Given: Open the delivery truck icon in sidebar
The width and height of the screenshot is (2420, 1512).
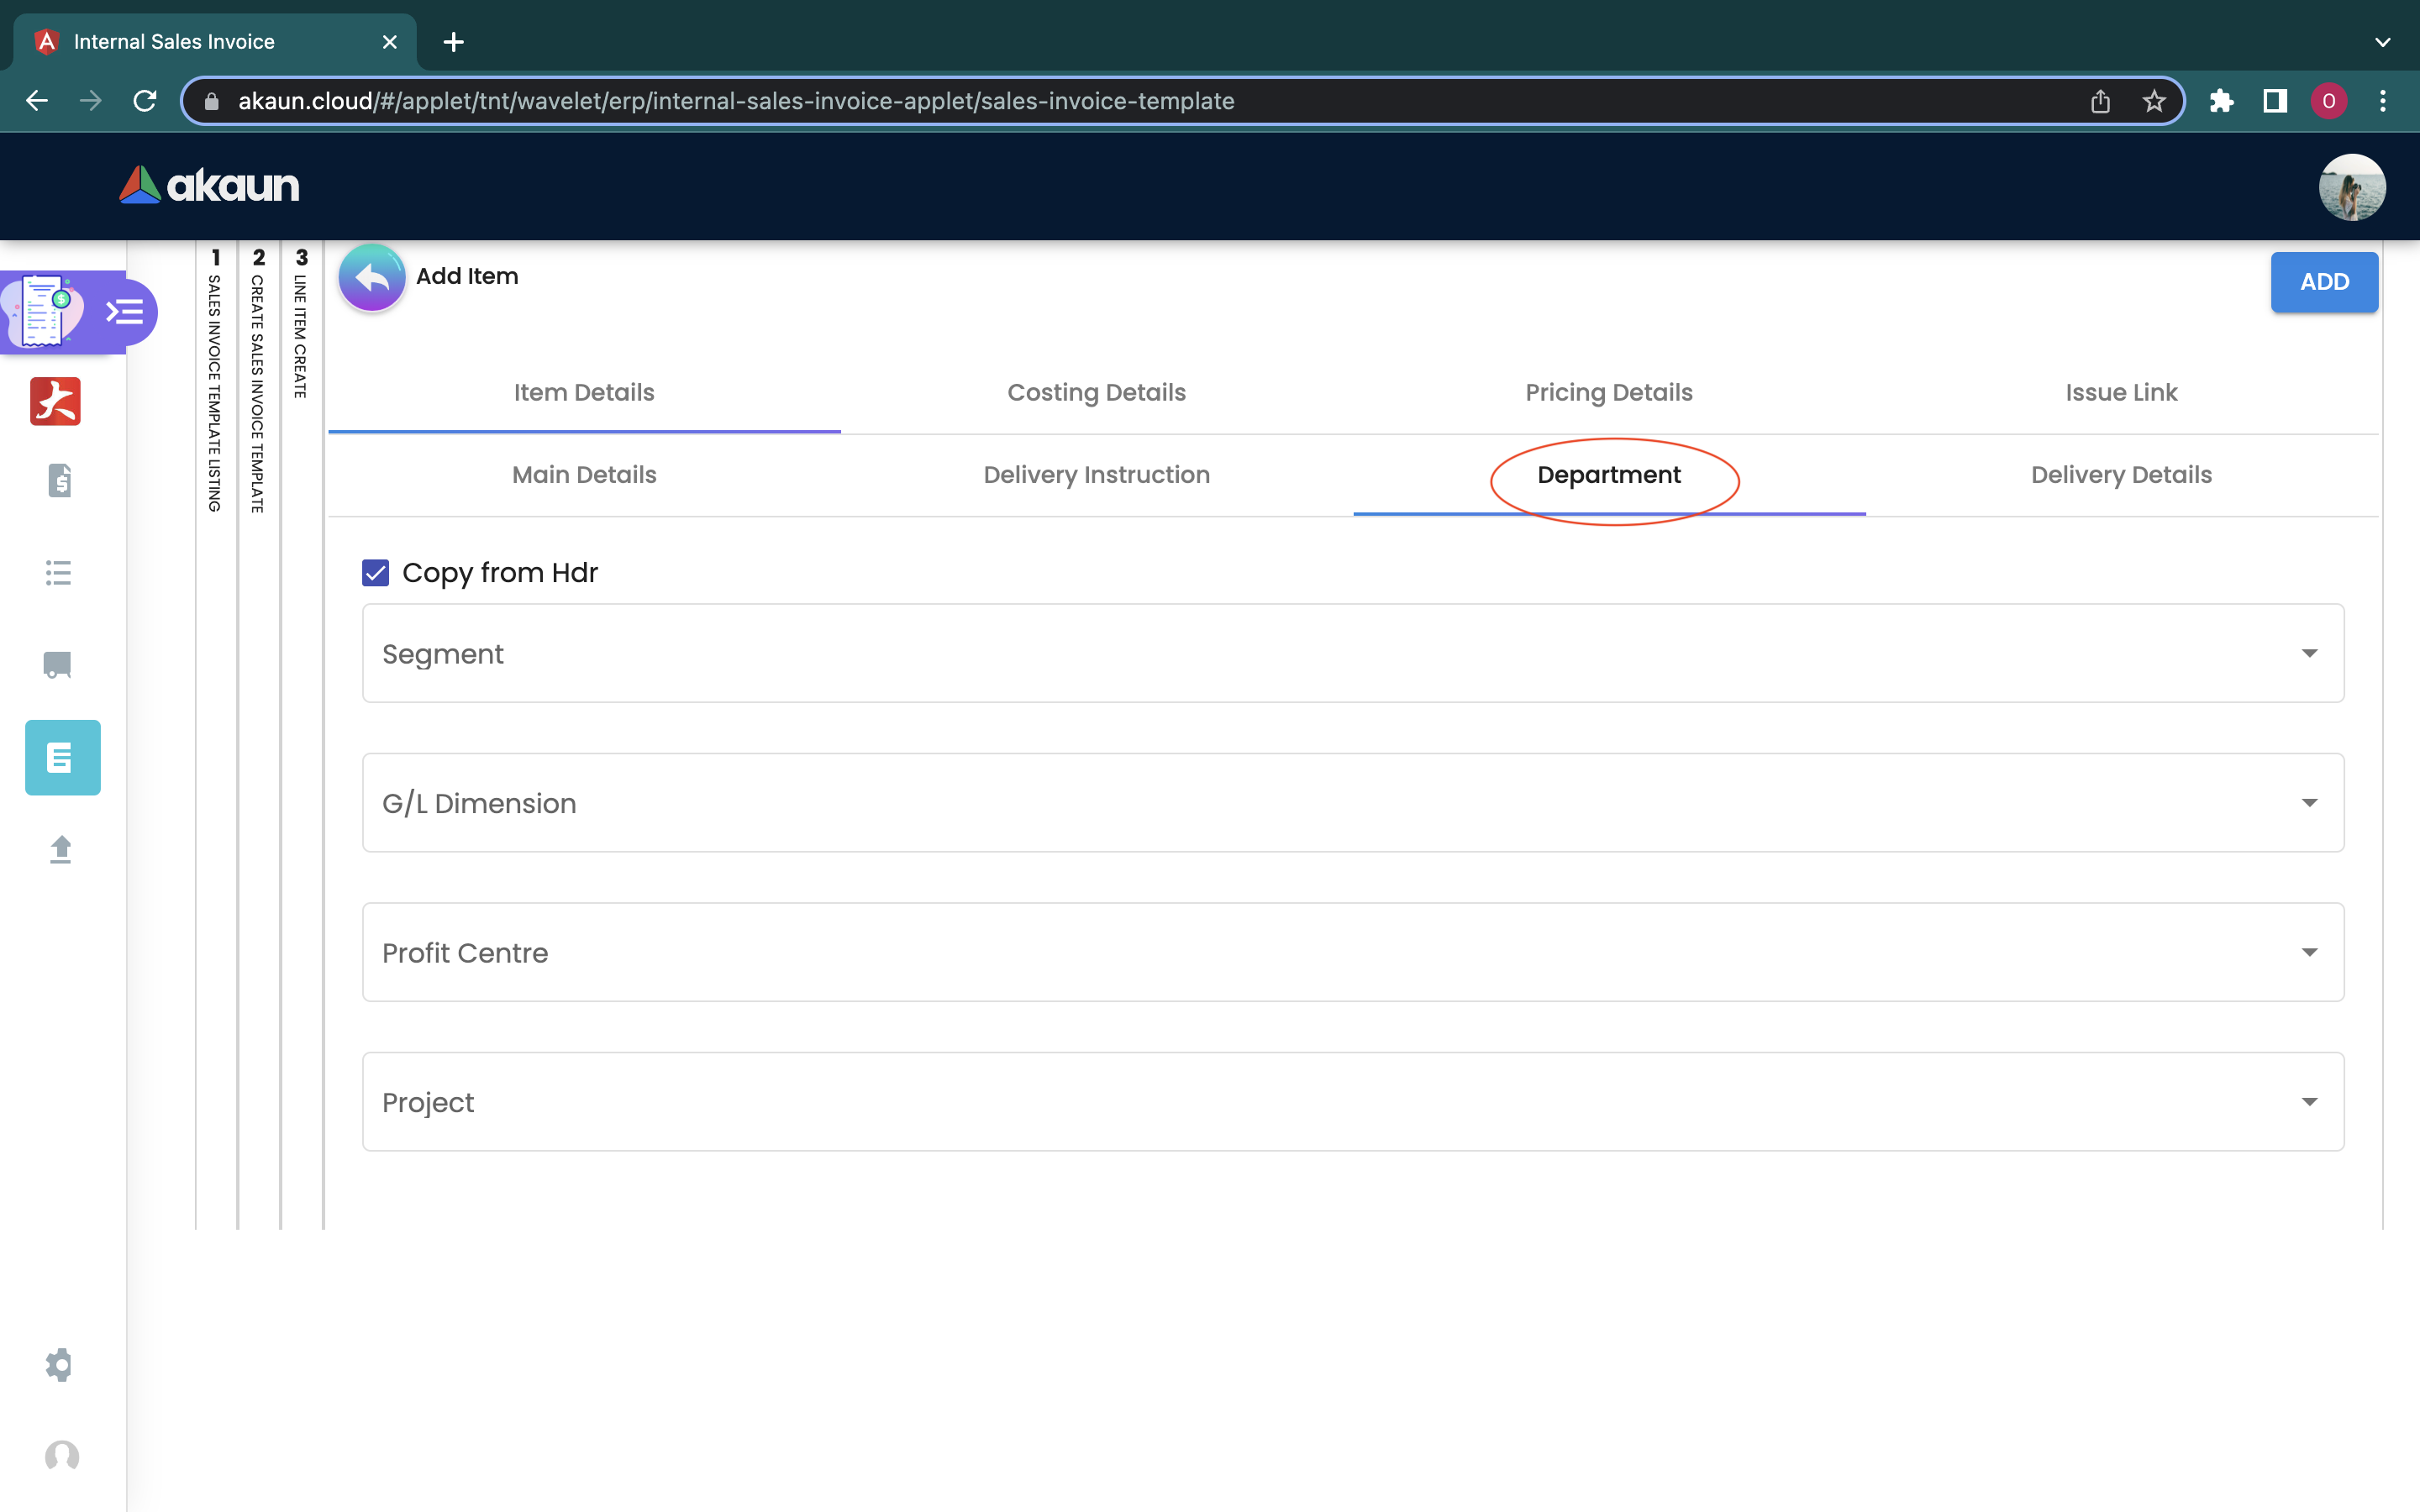Looking at the screenshot, I should (58, 665).
